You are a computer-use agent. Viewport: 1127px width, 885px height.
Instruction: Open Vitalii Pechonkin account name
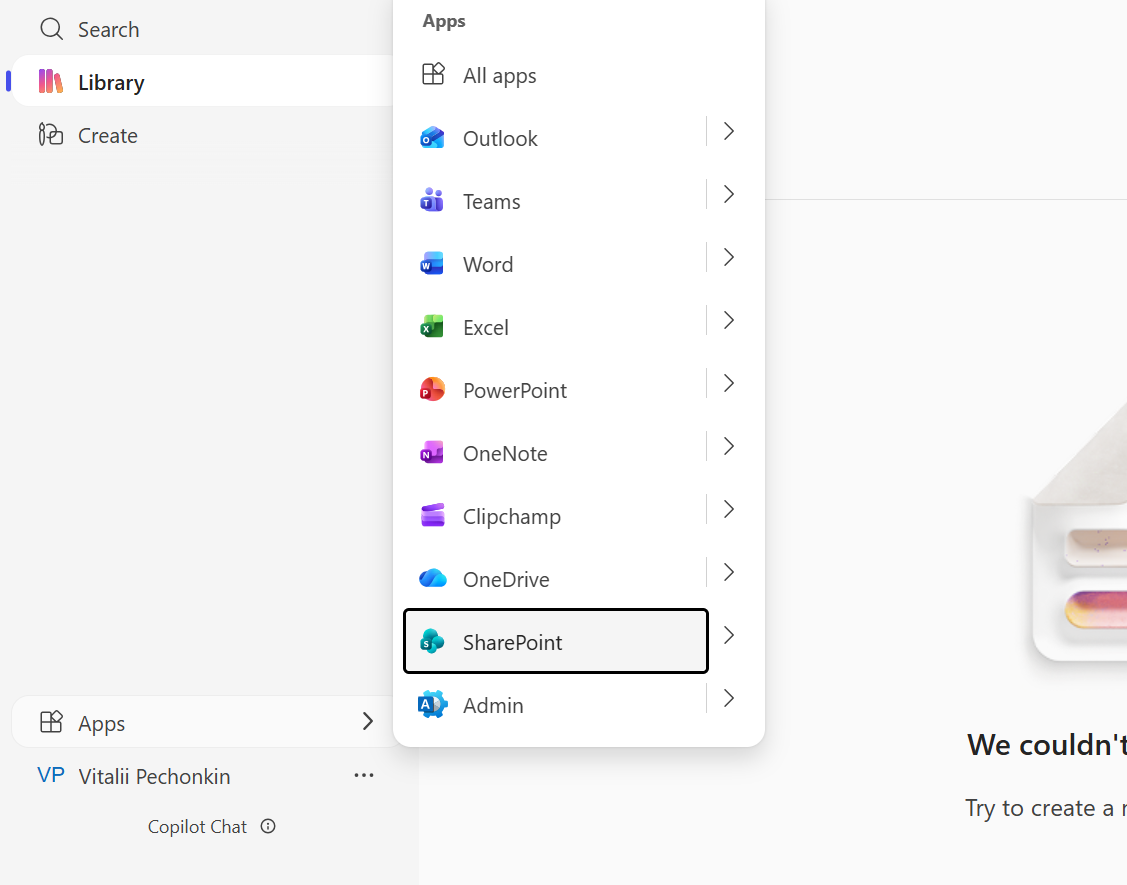155,776
